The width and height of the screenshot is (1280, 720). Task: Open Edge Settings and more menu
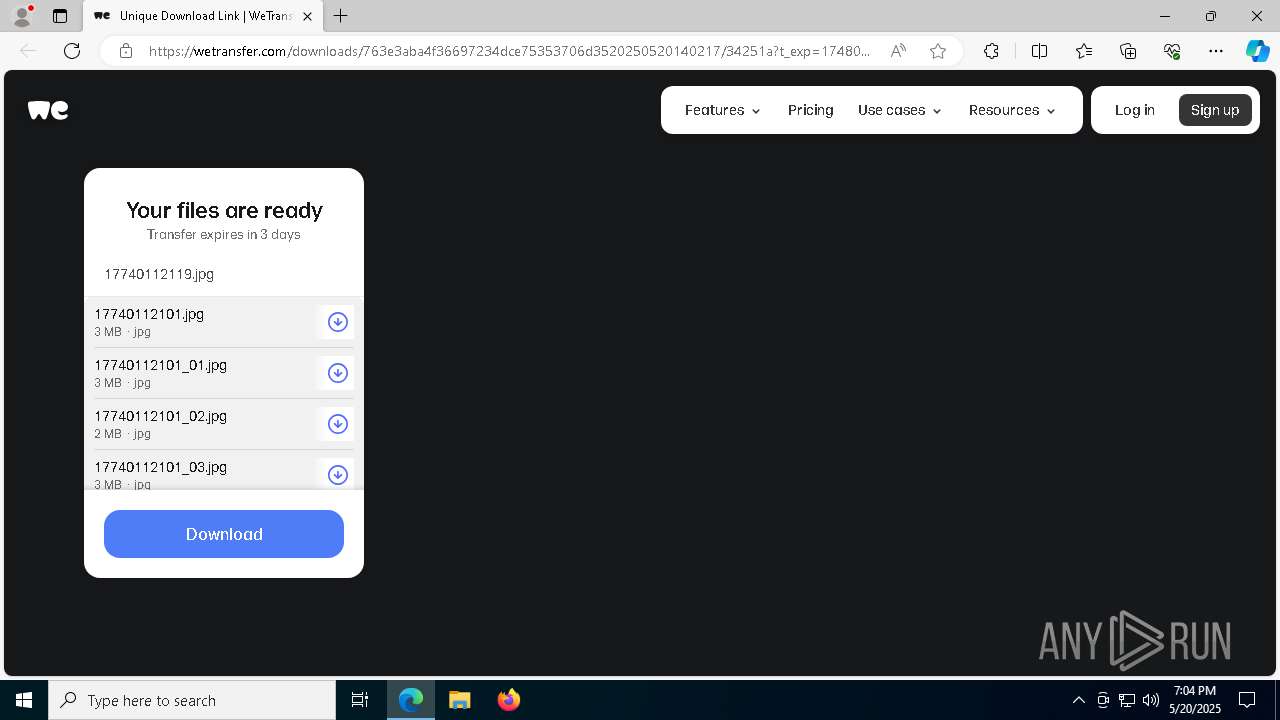pyautogui.click(x=1216, y=51)
